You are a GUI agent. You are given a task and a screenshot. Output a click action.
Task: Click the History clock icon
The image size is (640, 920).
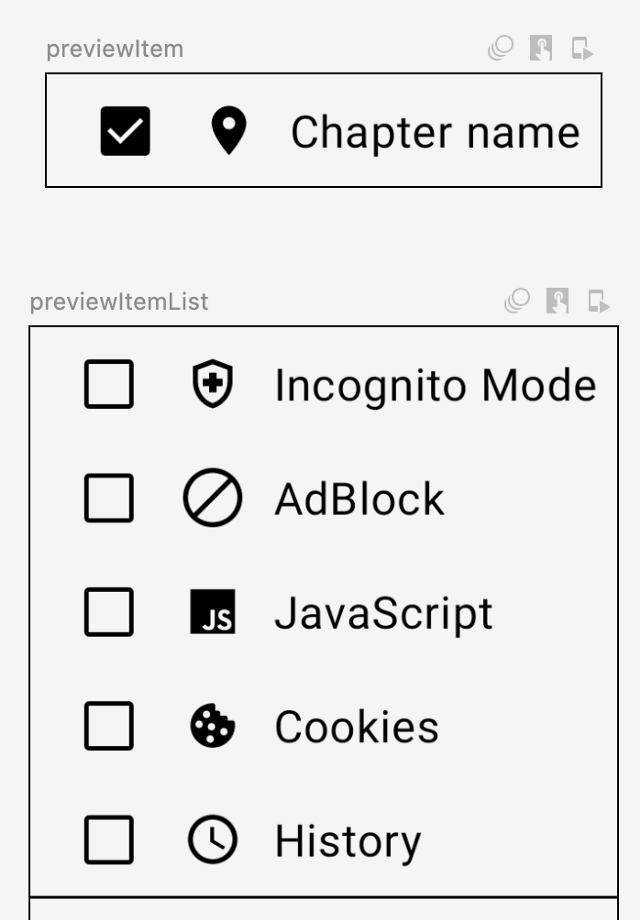pos(212,840)
